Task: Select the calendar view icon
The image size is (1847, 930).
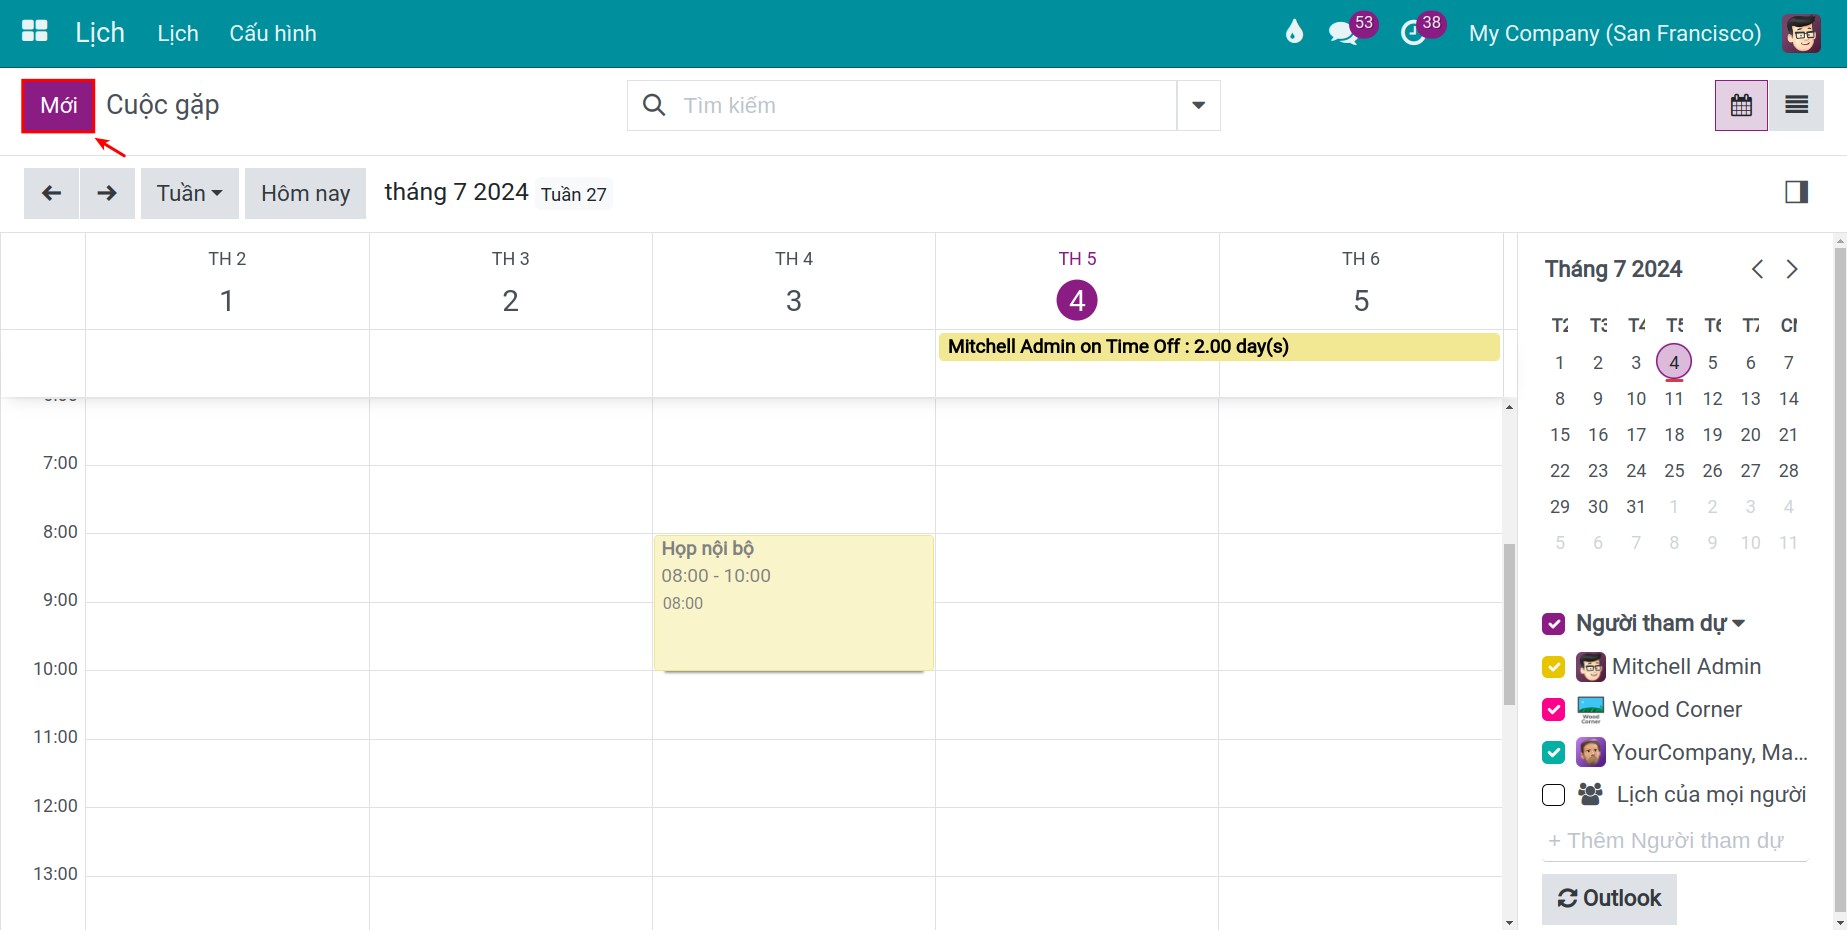Action: 1741,105
